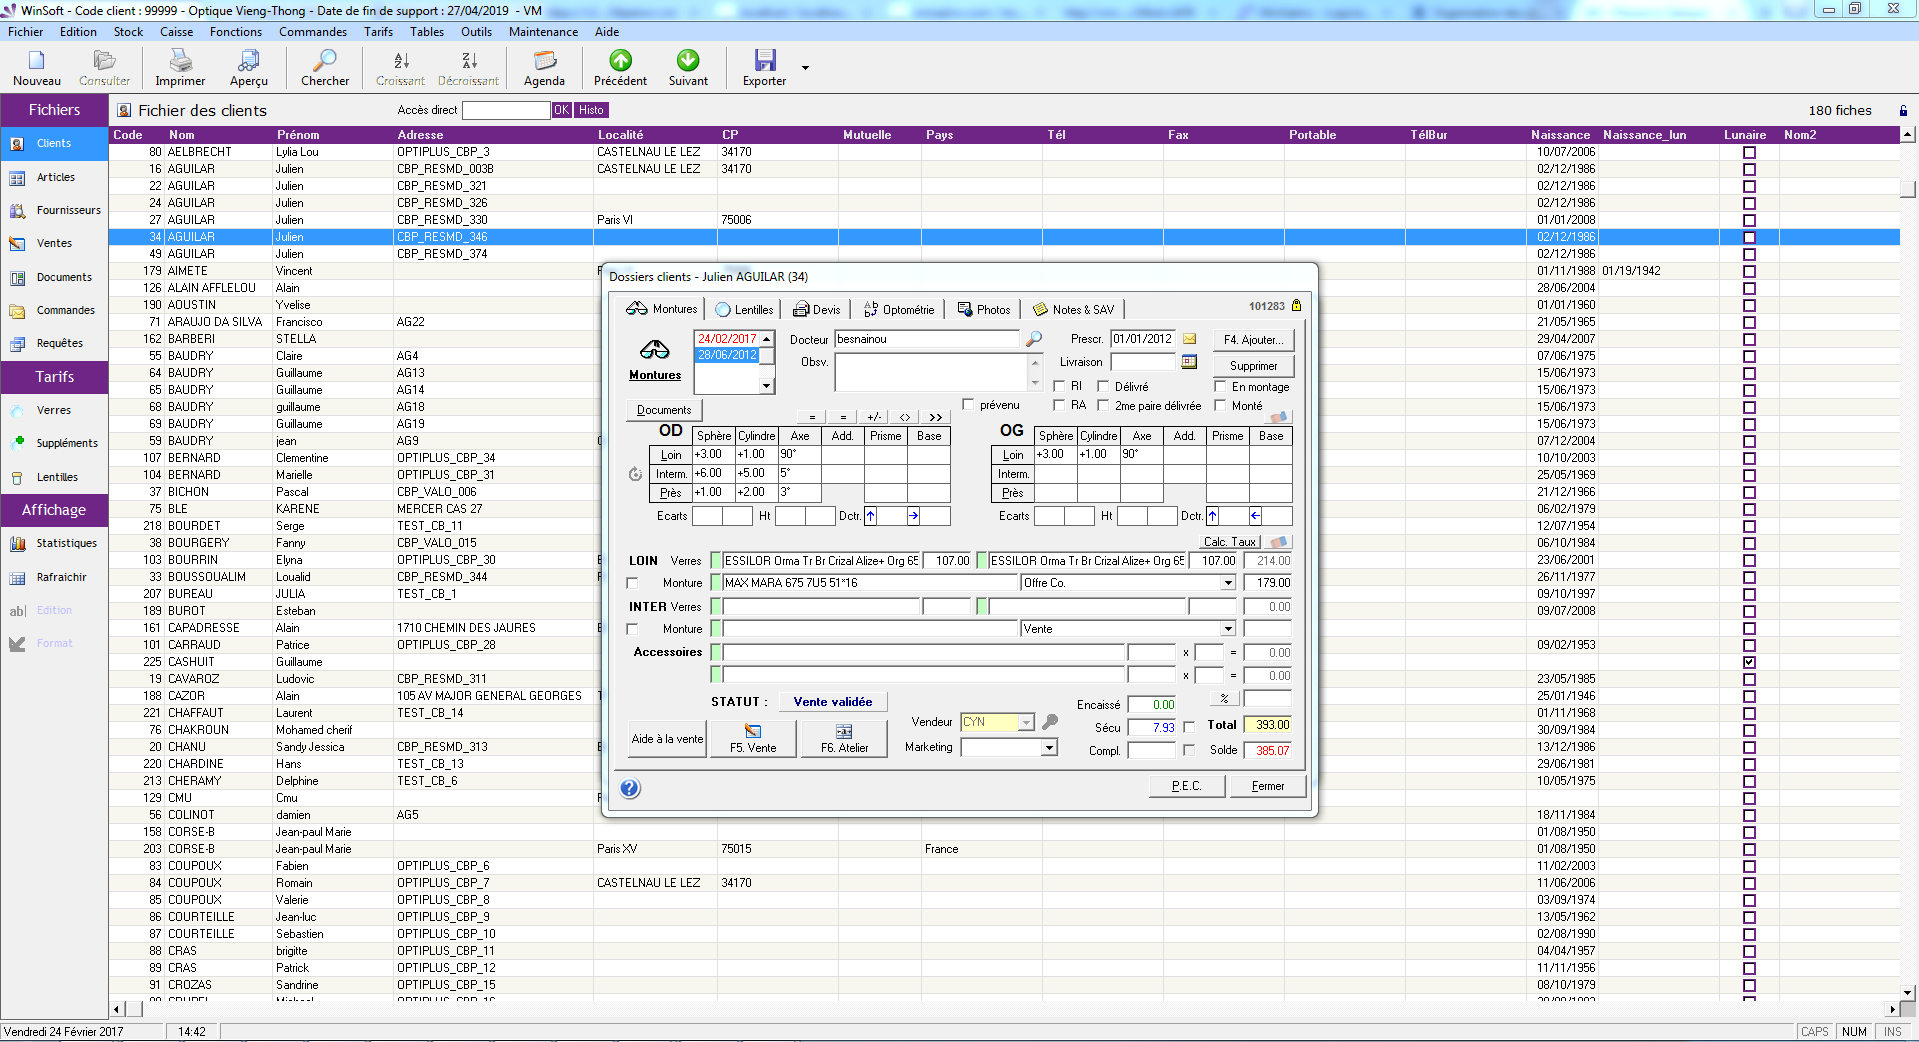
Task: Click the Imprimer printer icon
Action: 180,61
